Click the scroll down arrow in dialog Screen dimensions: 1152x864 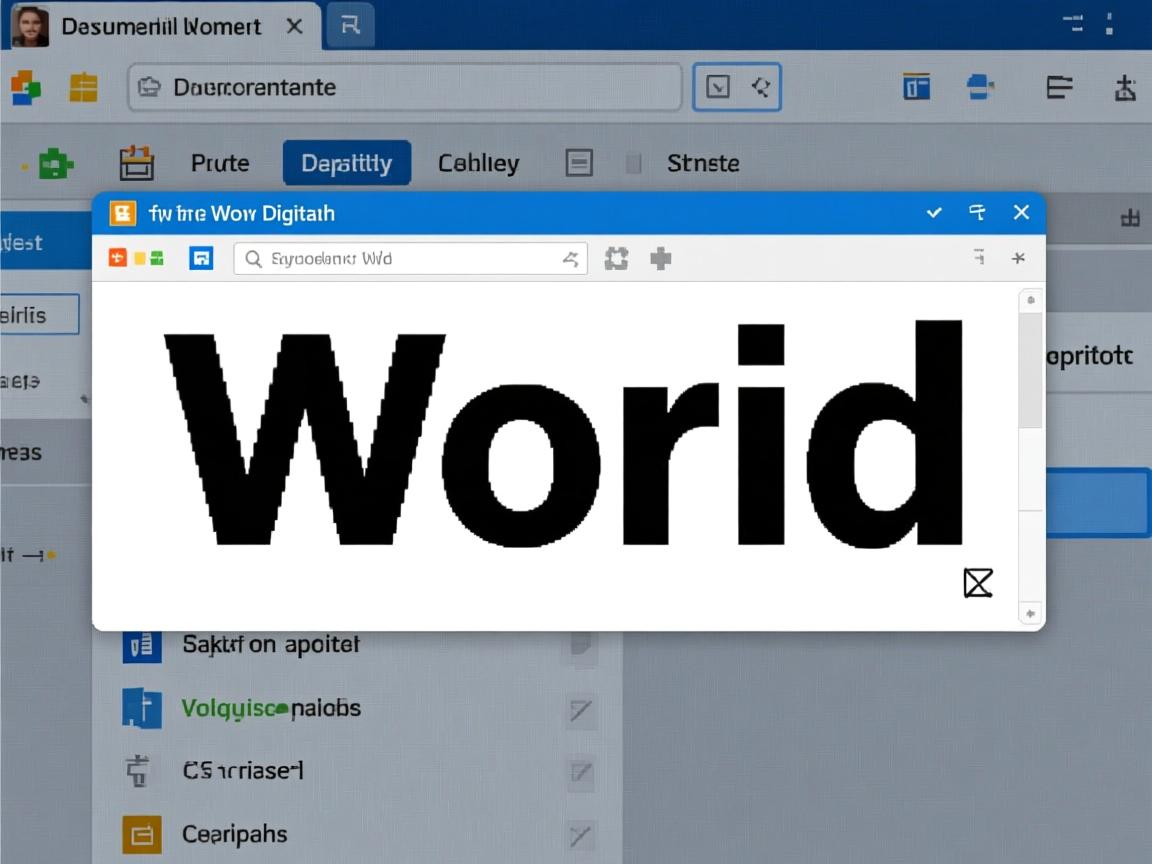tap(1030, 613)
